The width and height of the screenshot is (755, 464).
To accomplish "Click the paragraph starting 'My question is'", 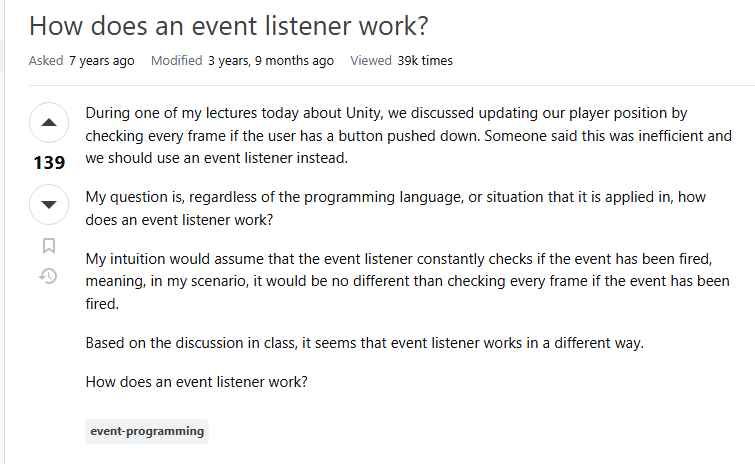I will [395, 208].
